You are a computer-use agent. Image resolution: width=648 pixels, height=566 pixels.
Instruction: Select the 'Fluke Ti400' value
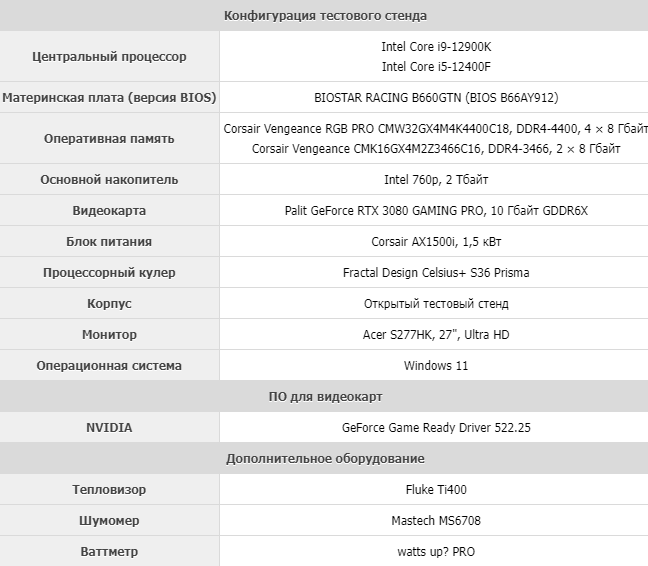tap(436, 490)
